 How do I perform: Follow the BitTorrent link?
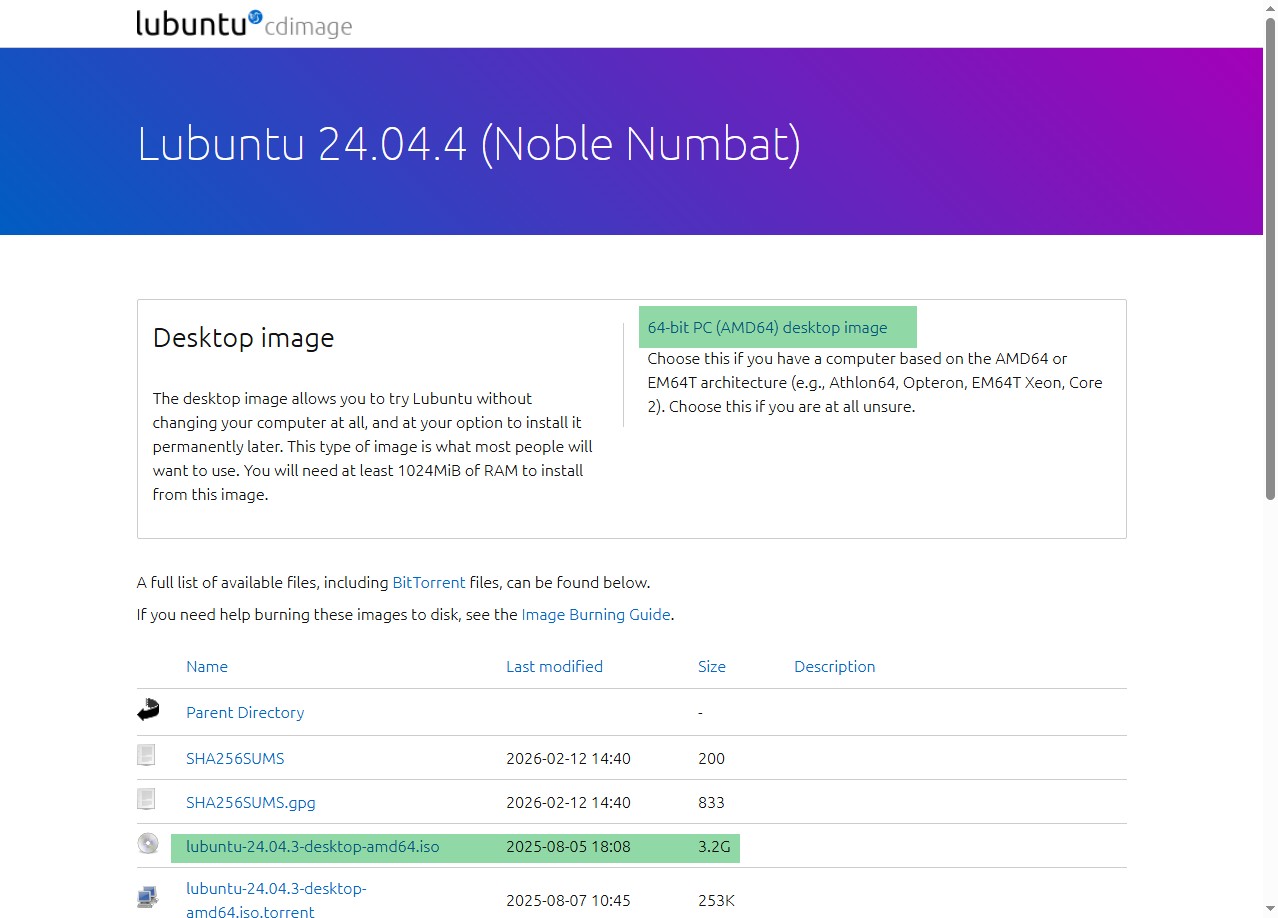428,582
